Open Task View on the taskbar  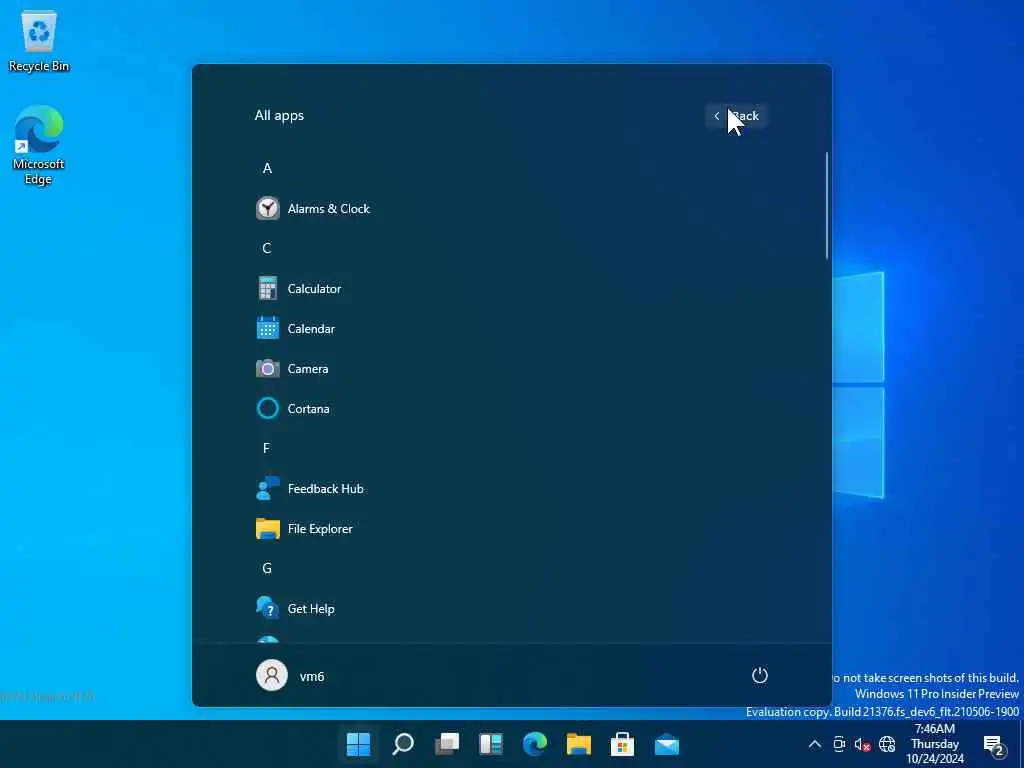[447, 744]
